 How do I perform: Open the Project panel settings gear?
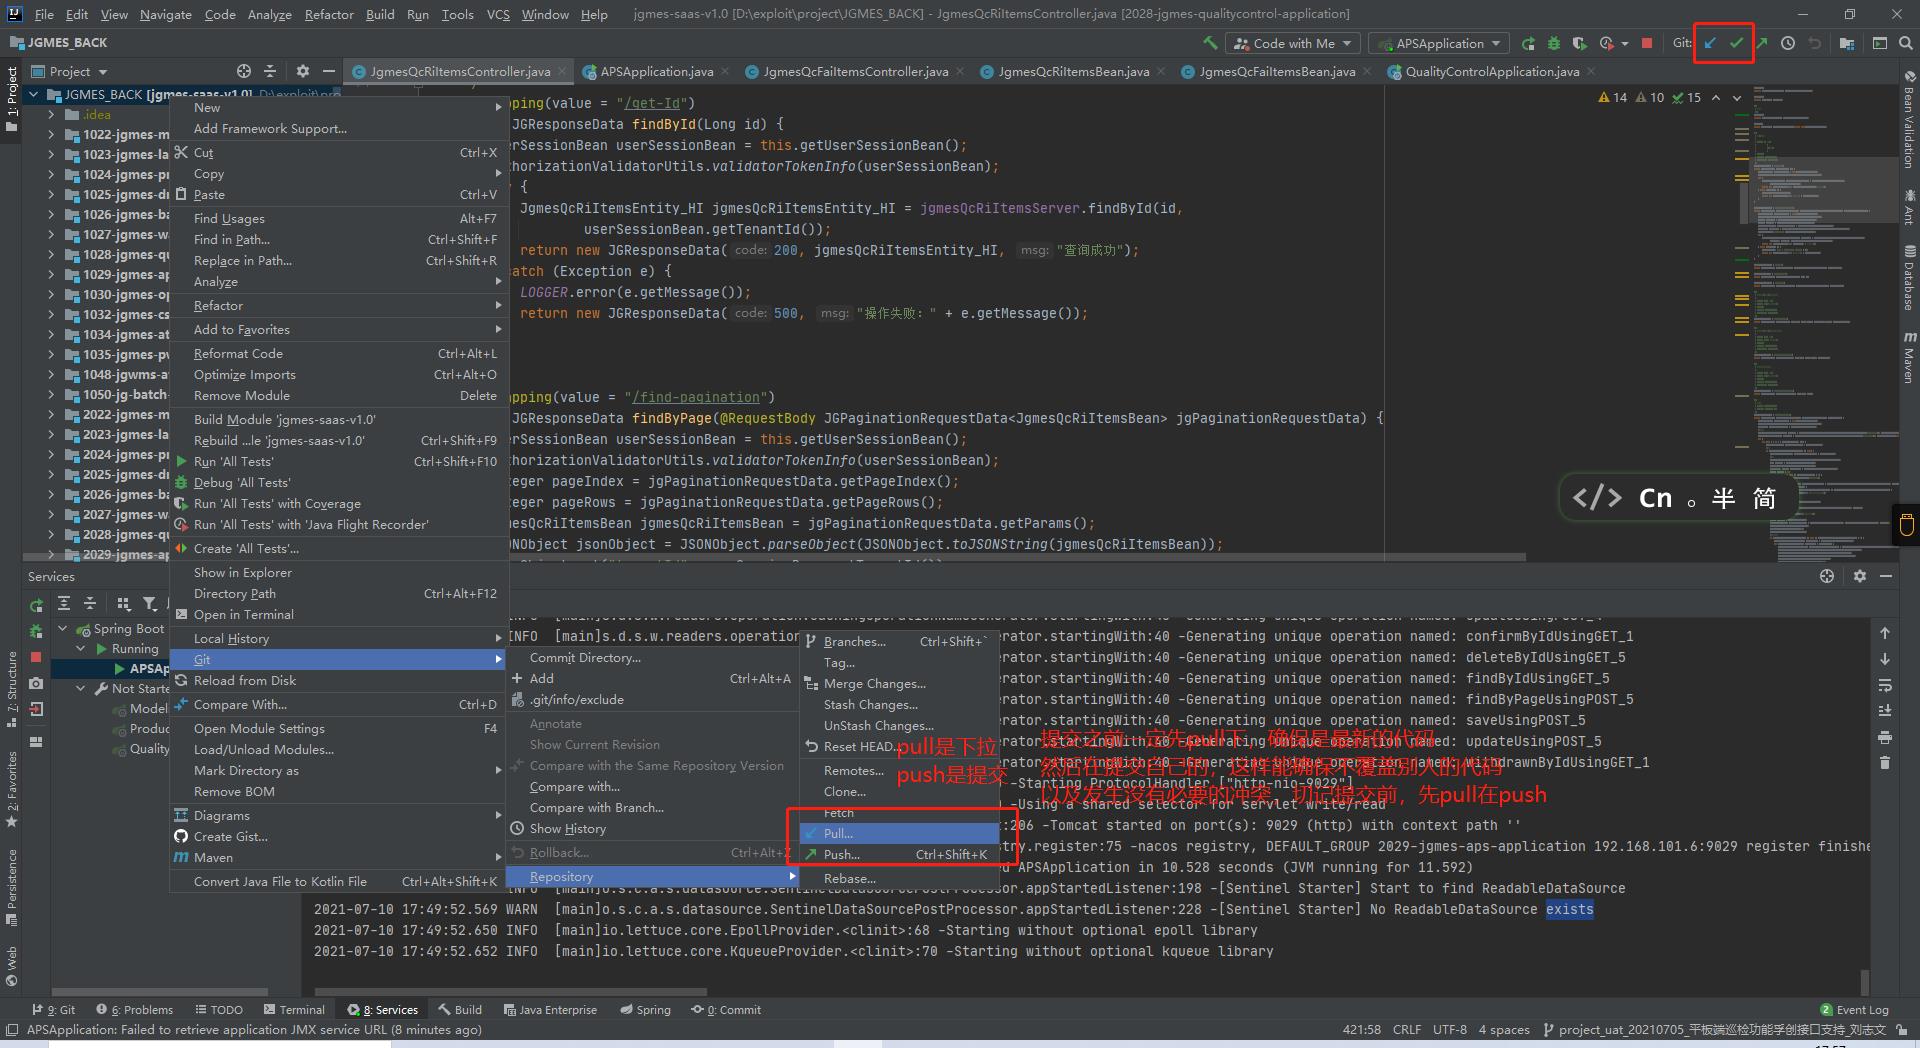click(x=303, y=71)
